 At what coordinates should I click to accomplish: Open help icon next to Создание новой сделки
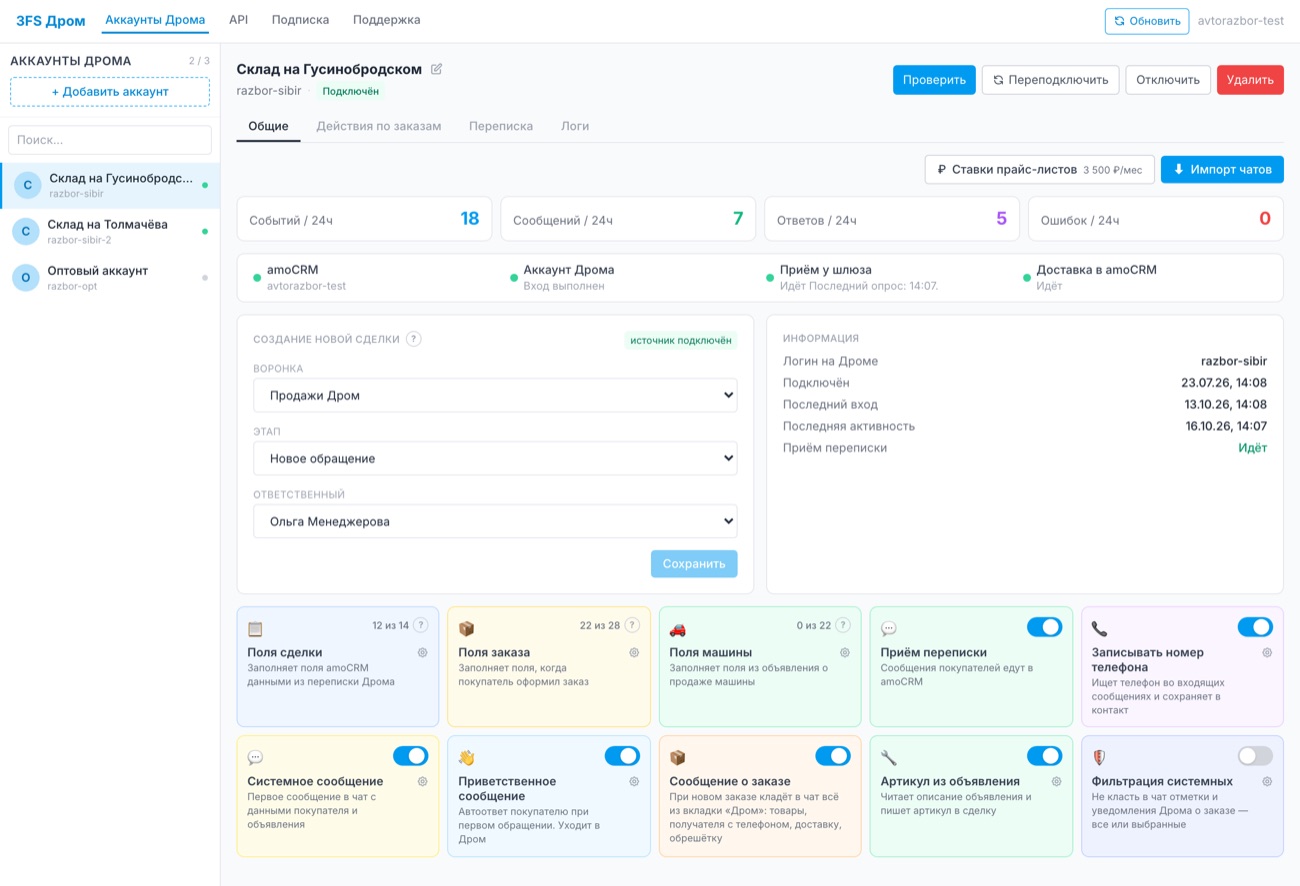coord(414,339)
